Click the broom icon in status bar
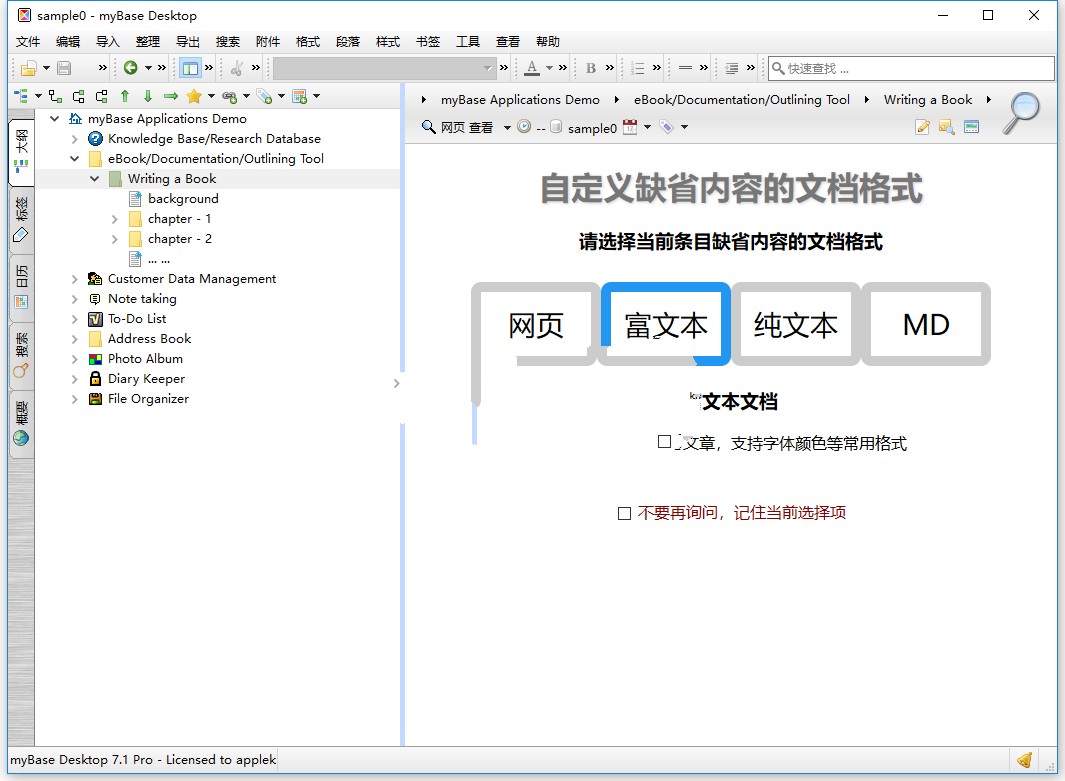 1024,760
